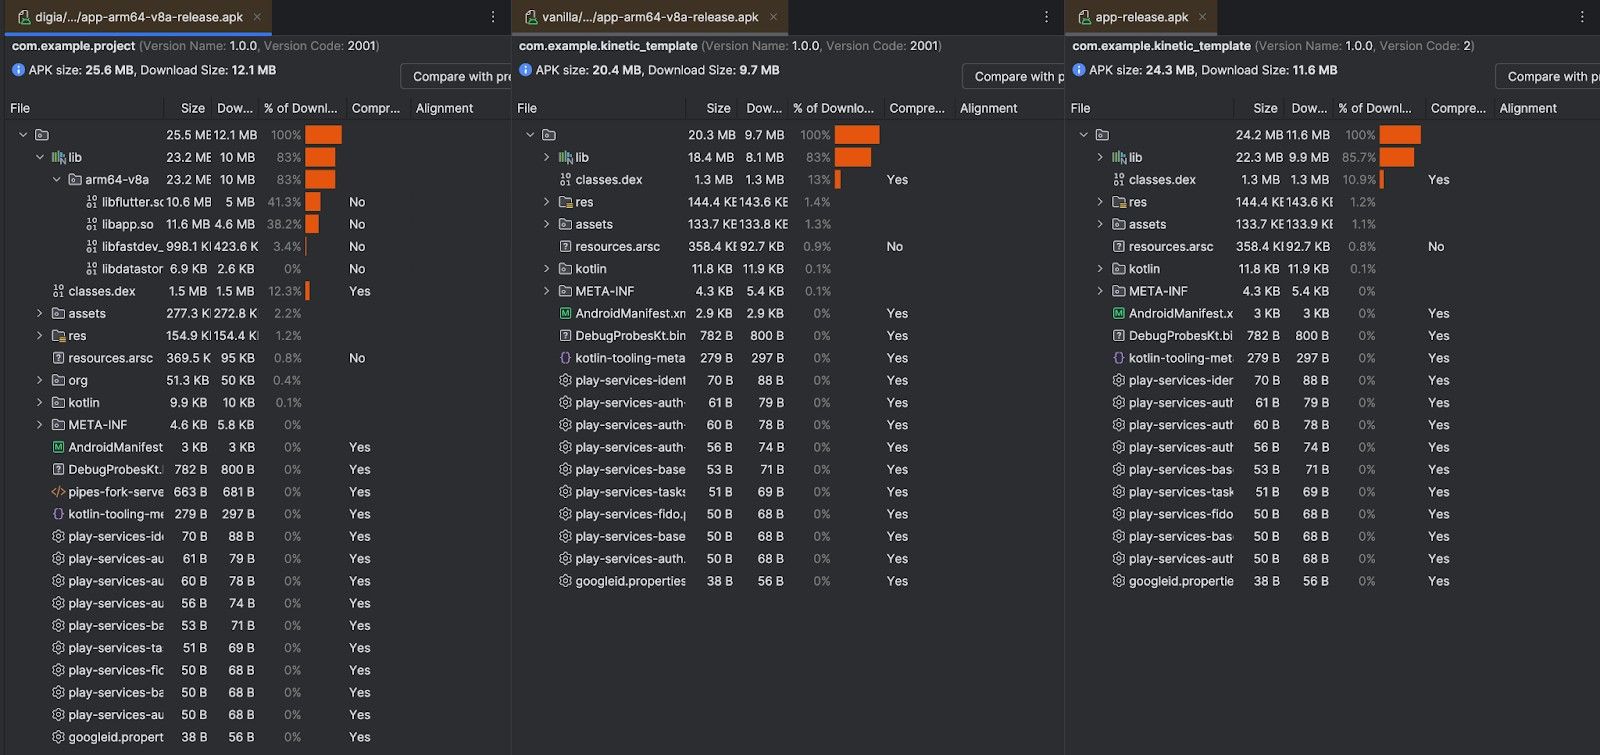Image resolution: width=1600 pixels, height=755 pixels.
Task: Click the 22.3 MB lib size in right pane
Action: coord(1259,157)
